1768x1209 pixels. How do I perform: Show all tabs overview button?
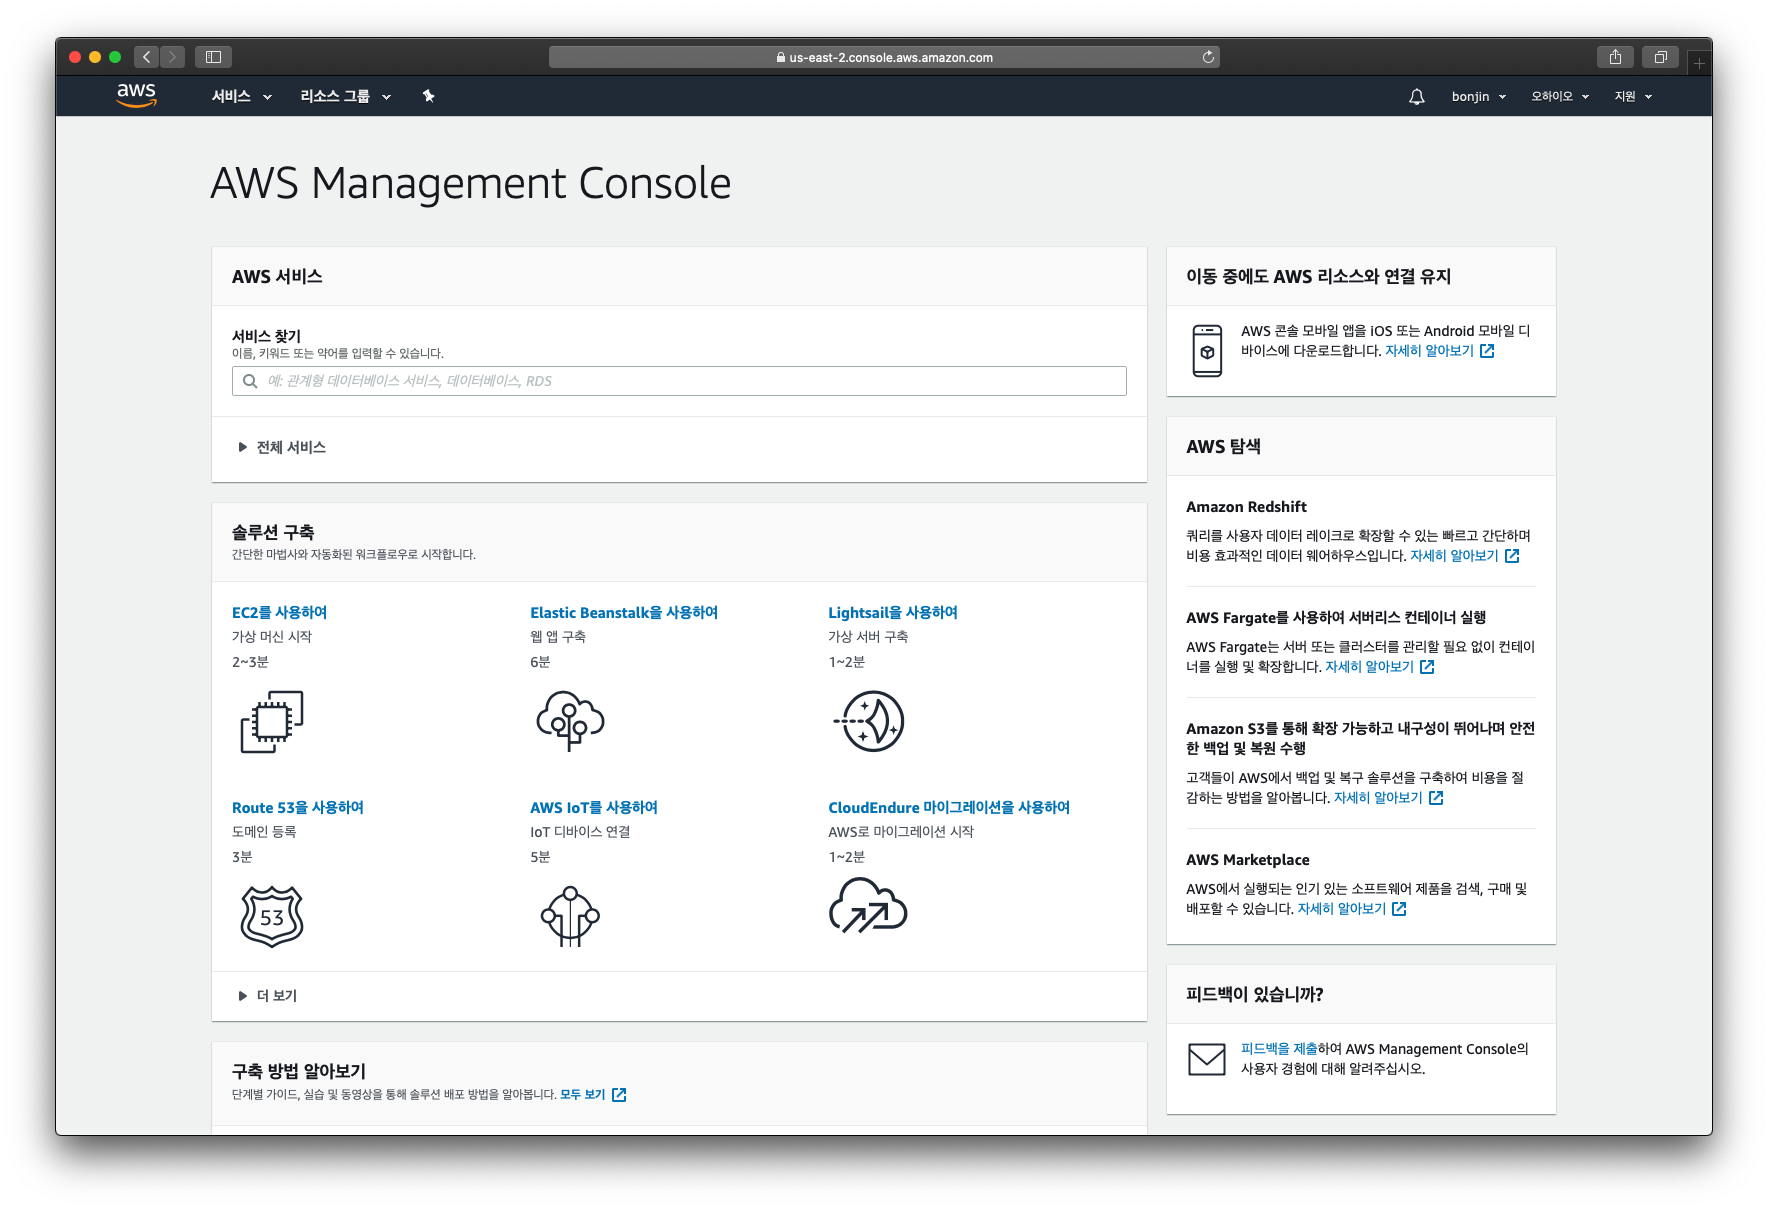[1660, 57]
